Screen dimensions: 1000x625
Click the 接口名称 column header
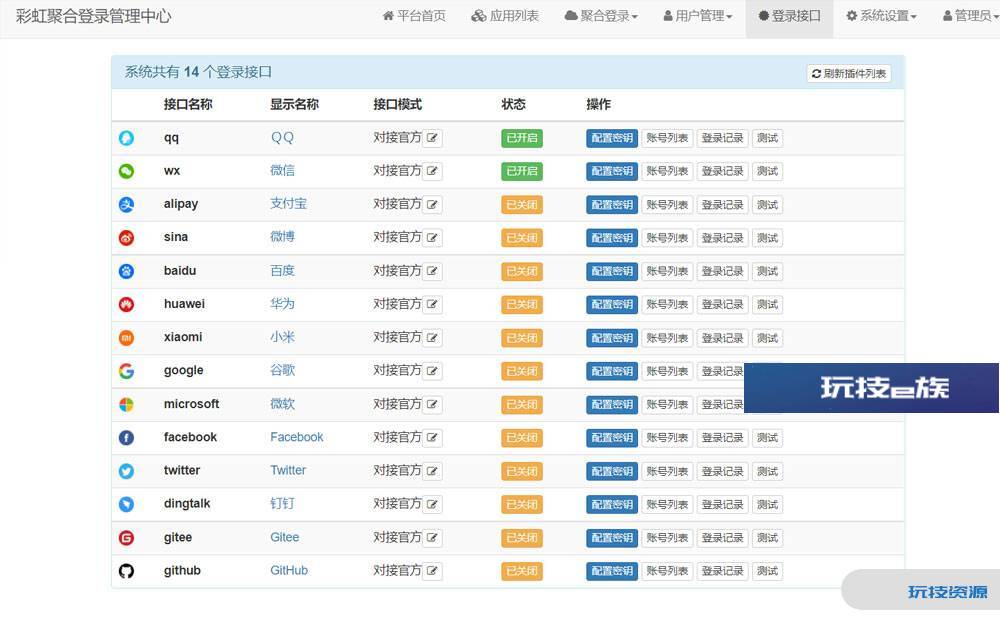[188, 105]
